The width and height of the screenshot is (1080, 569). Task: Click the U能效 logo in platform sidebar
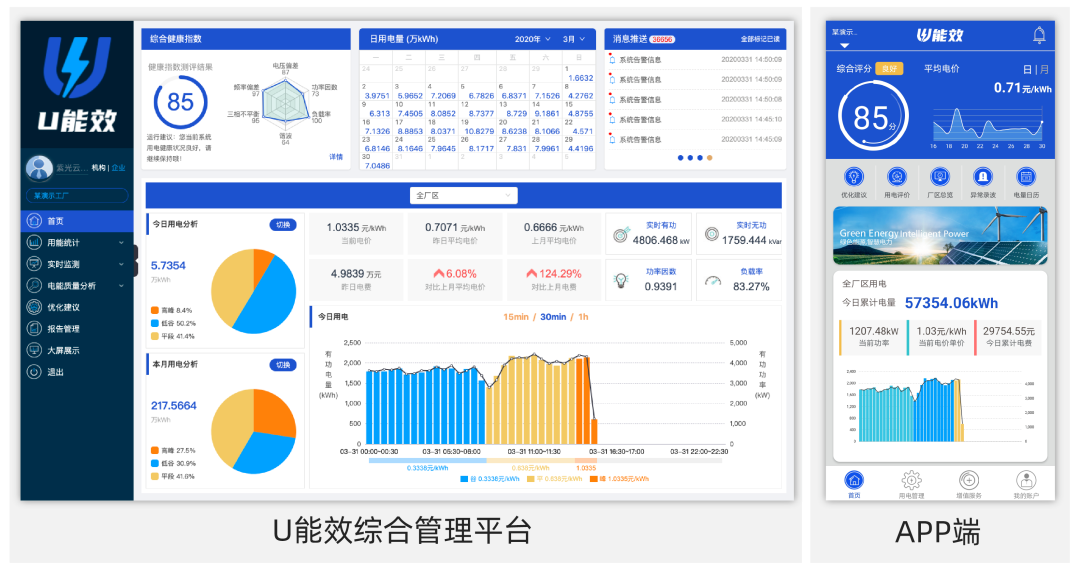(x=76, y=83)
